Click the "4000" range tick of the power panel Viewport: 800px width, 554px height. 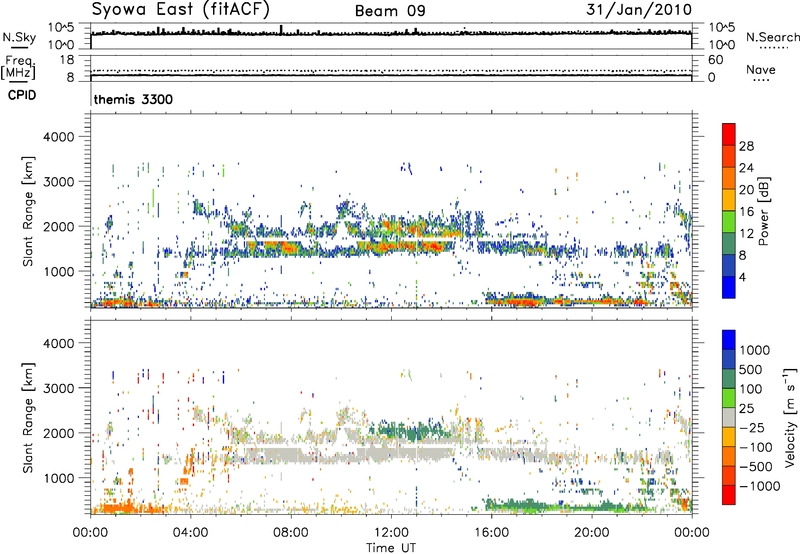click(59, 137)
